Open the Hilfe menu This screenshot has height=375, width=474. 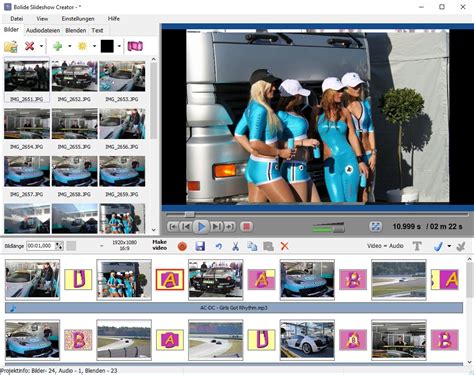114,19
